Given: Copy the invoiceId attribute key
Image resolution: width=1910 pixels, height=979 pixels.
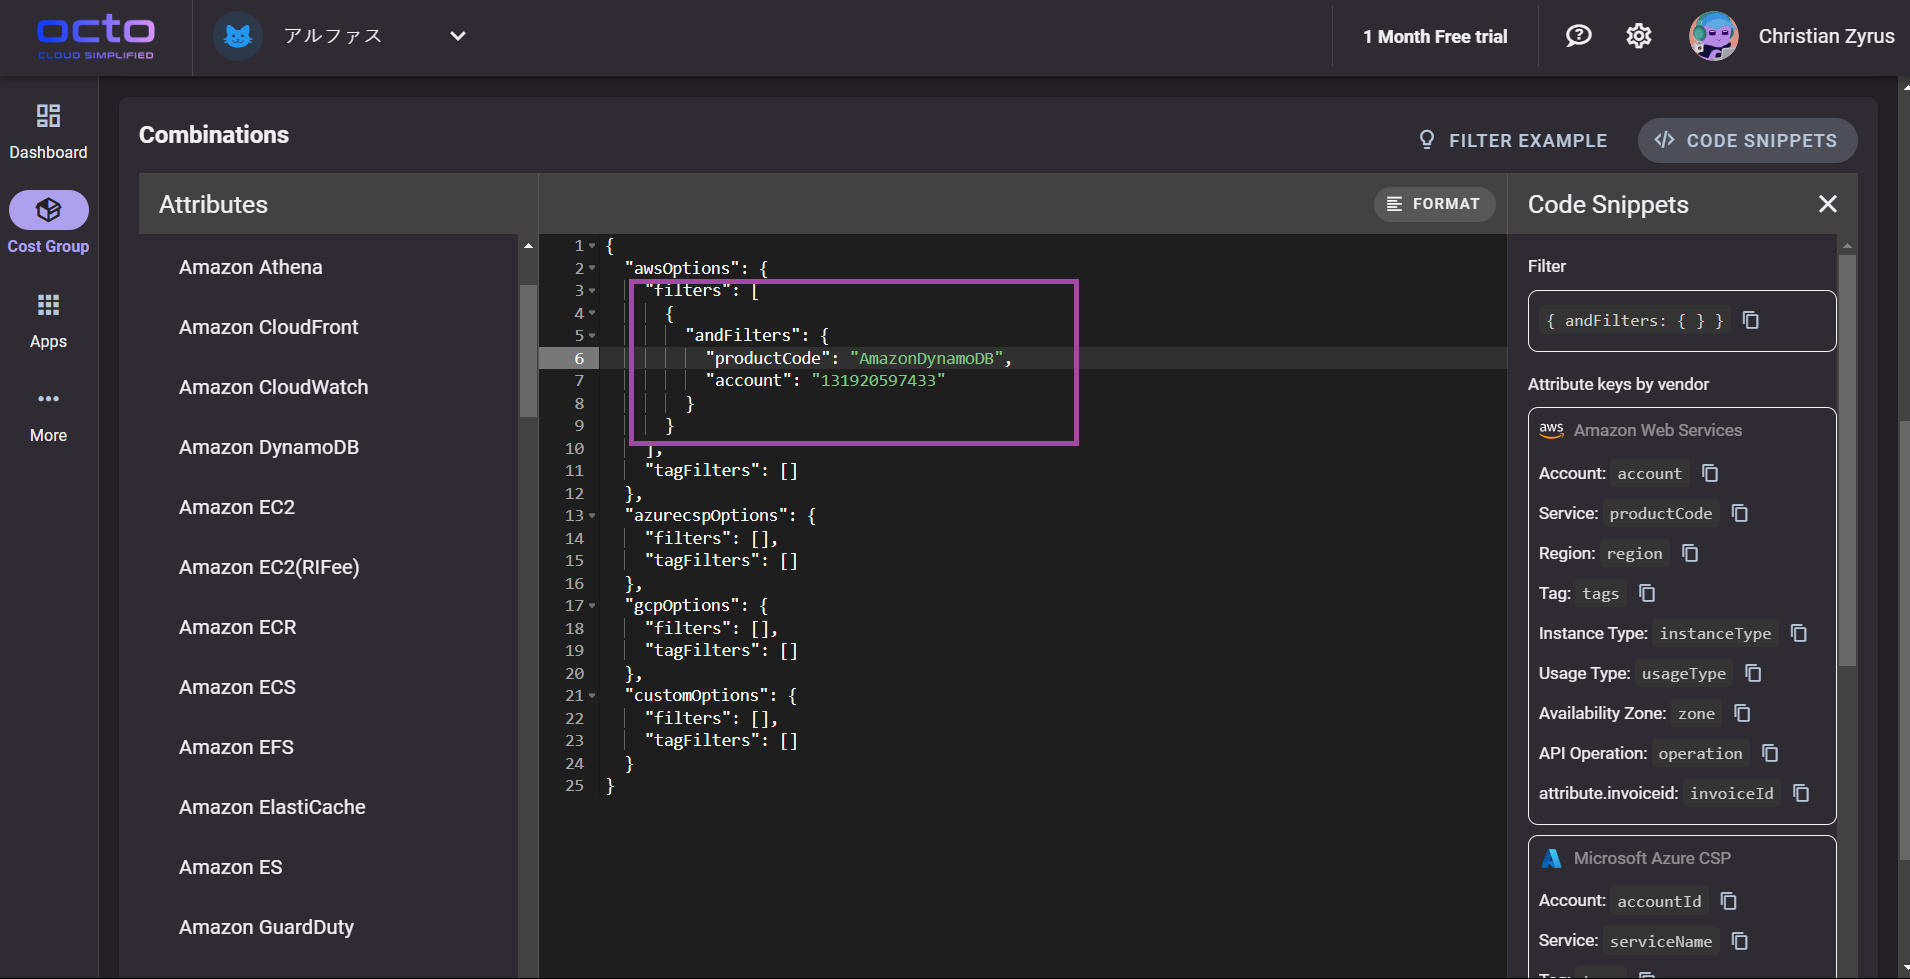Looking at the screenshot, I should (x=1801, y=793).
